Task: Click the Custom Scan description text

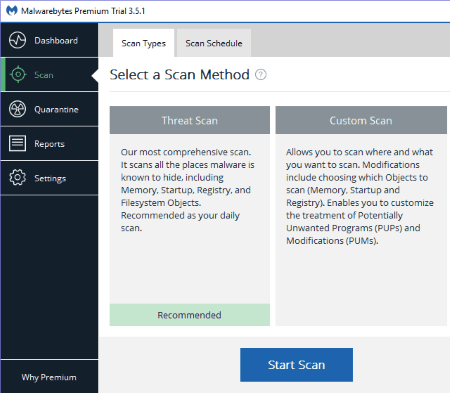Action: coord(360,196)
